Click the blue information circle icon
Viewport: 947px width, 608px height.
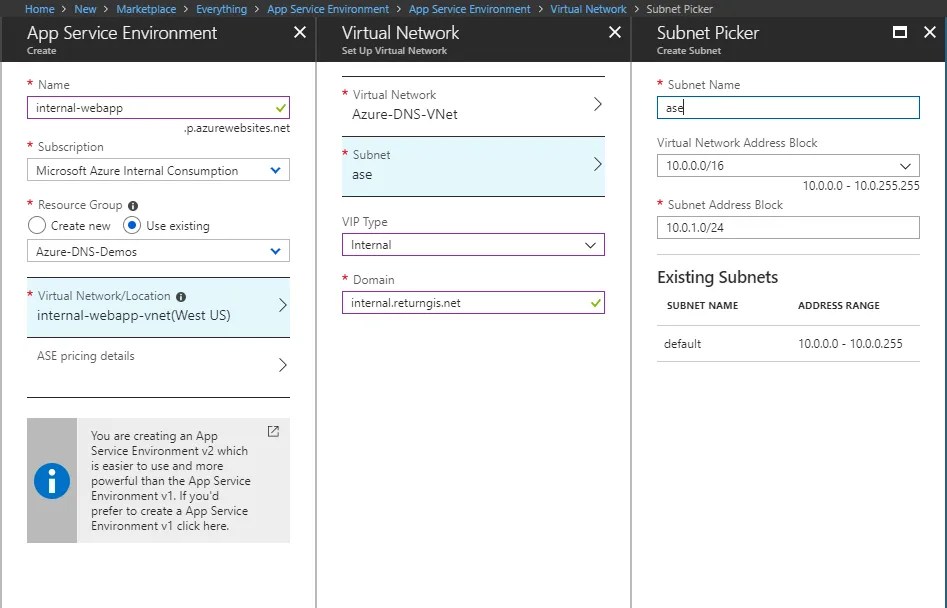point(52,481)
